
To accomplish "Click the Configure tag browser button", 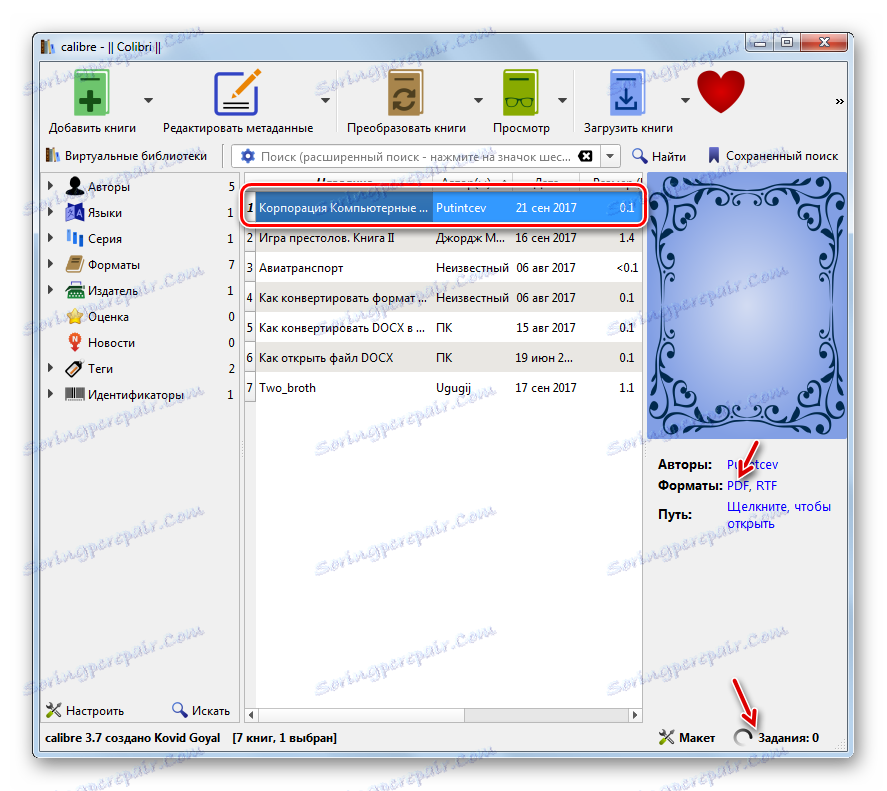I will tap(84, 710).
